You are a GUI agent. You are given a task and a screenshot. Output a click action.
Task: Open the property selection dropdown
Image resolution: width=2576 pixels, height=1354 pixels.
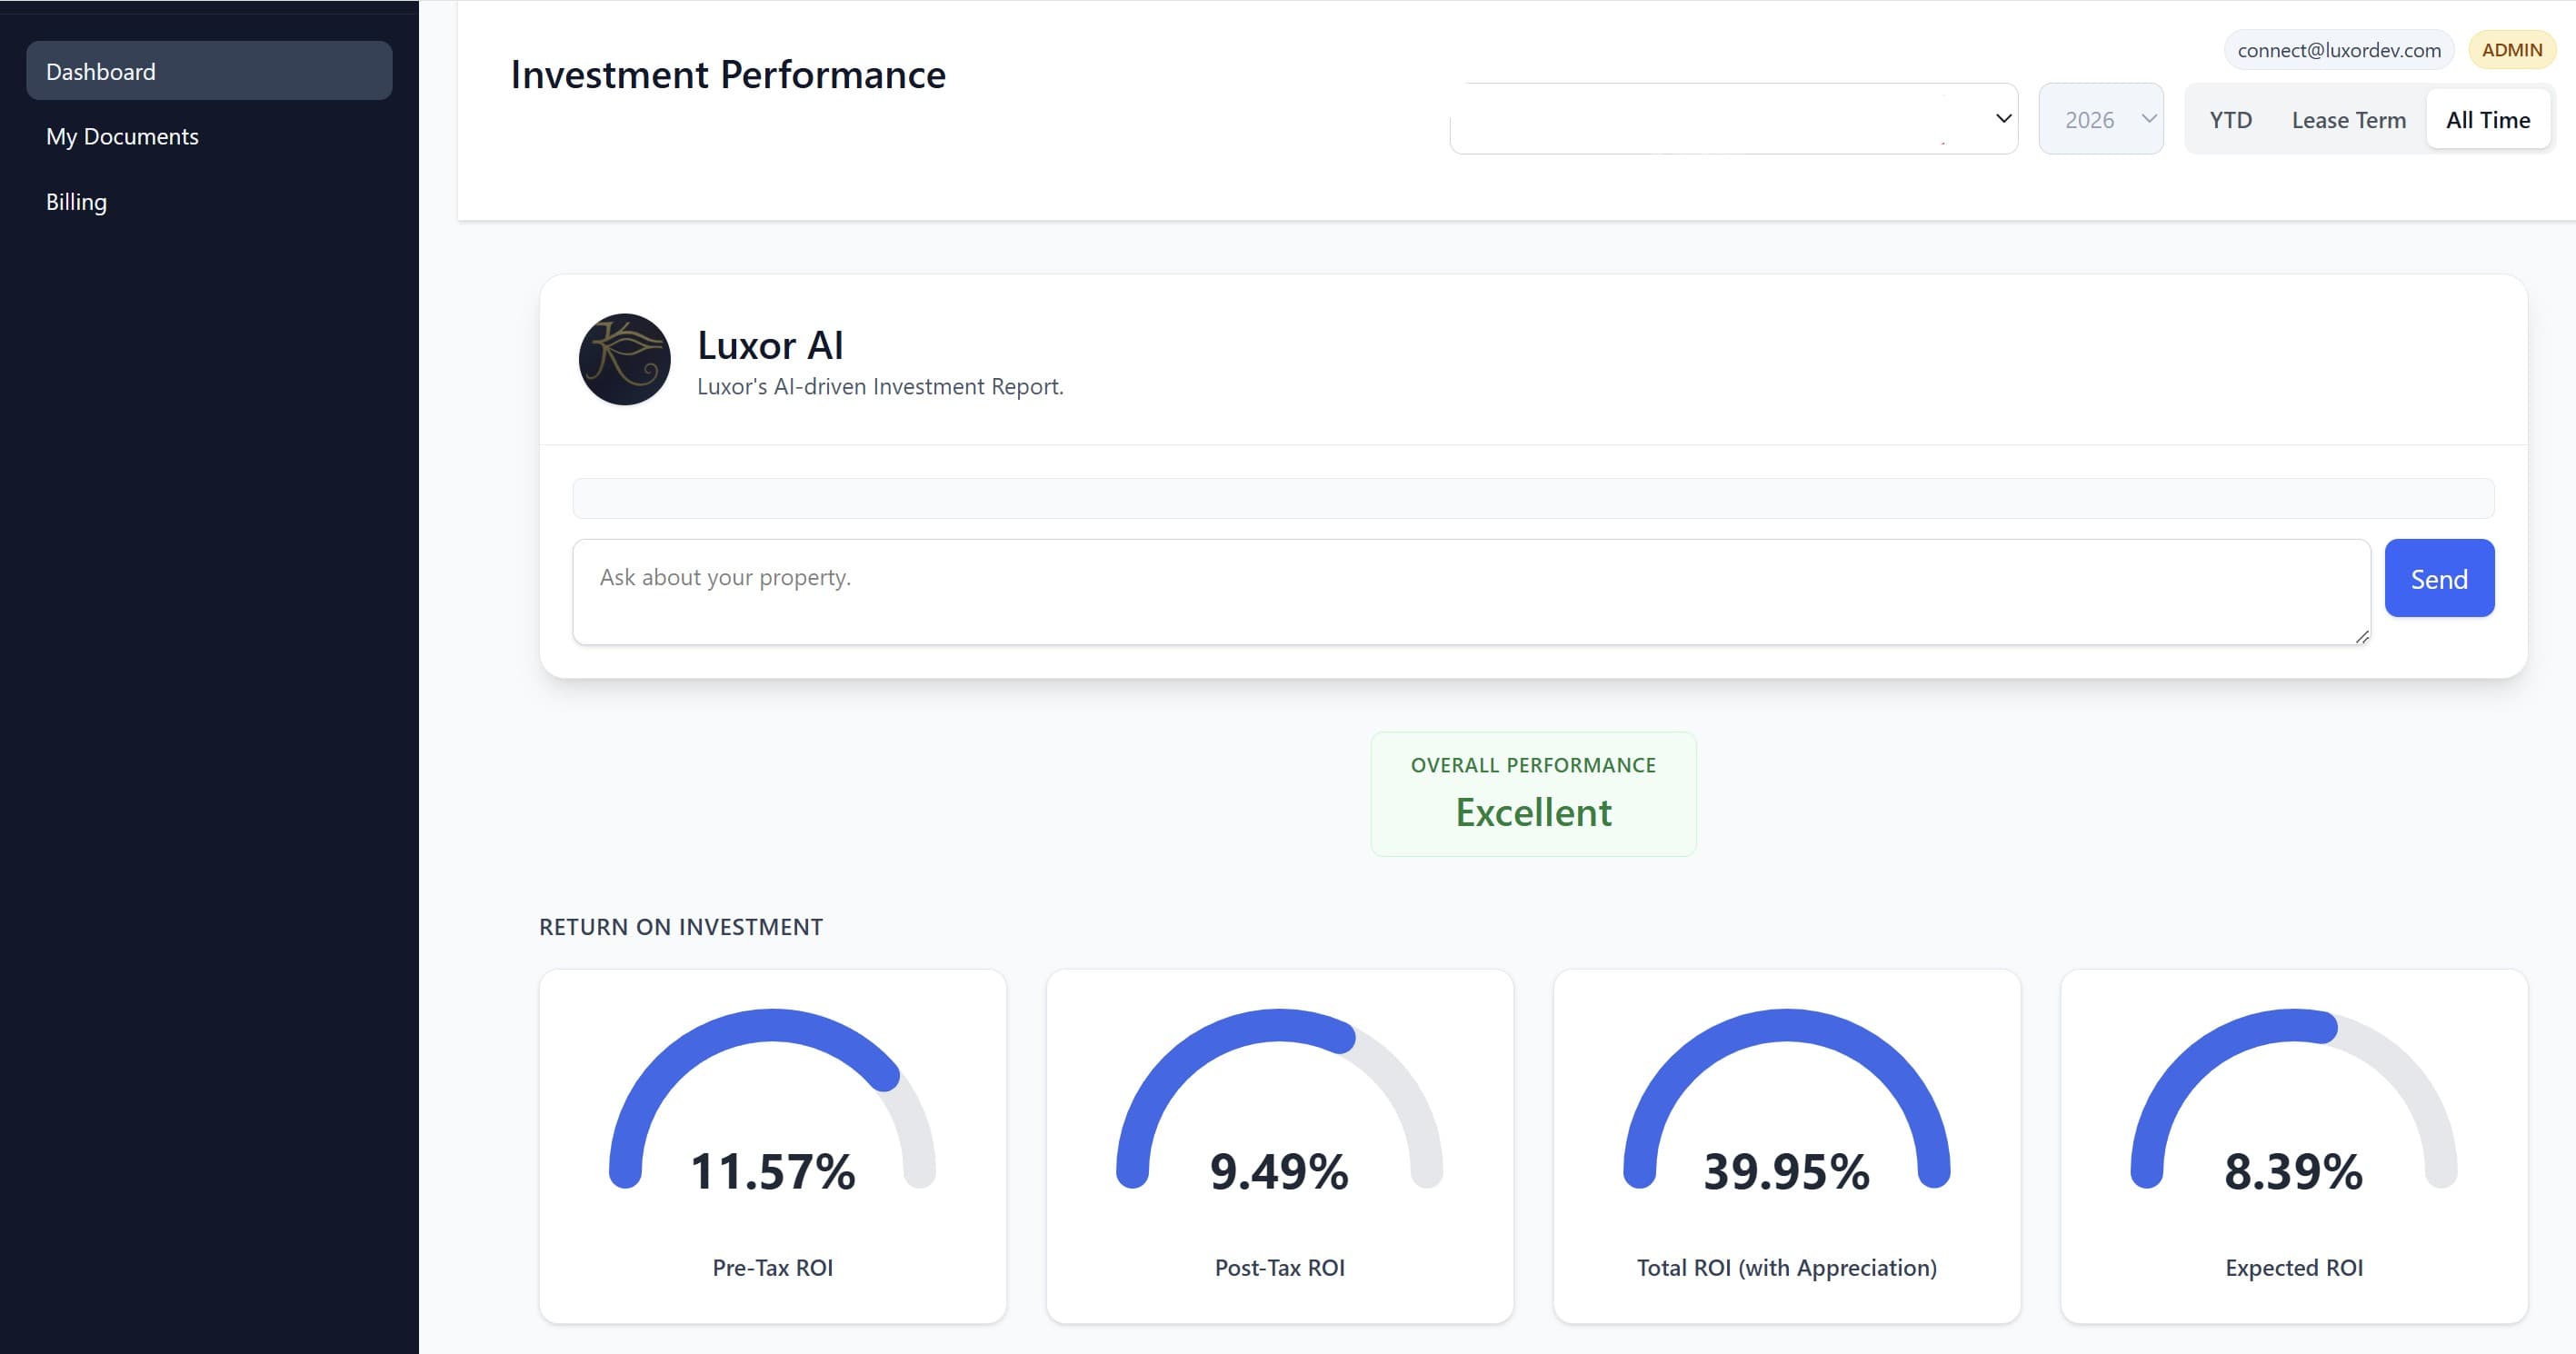[x=1733, y=118]
